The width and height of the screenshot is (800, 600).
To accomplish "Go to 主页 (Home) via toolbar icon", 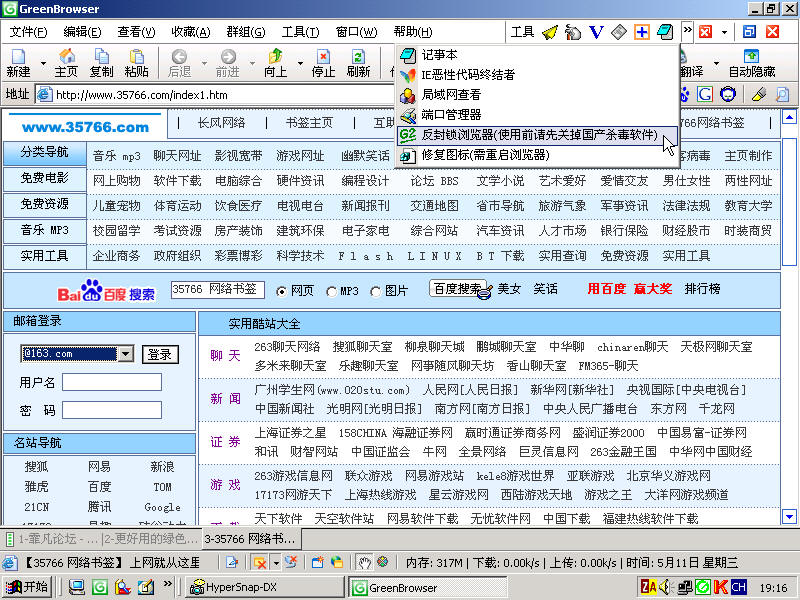I will tap(66, 63).
